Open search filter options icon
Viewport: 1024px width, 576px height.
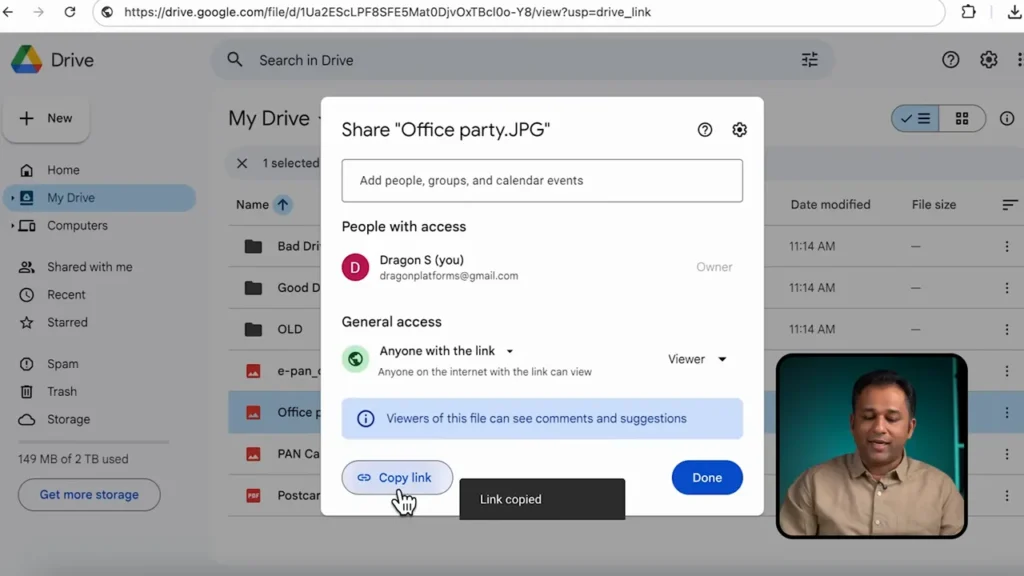point(809,60)
